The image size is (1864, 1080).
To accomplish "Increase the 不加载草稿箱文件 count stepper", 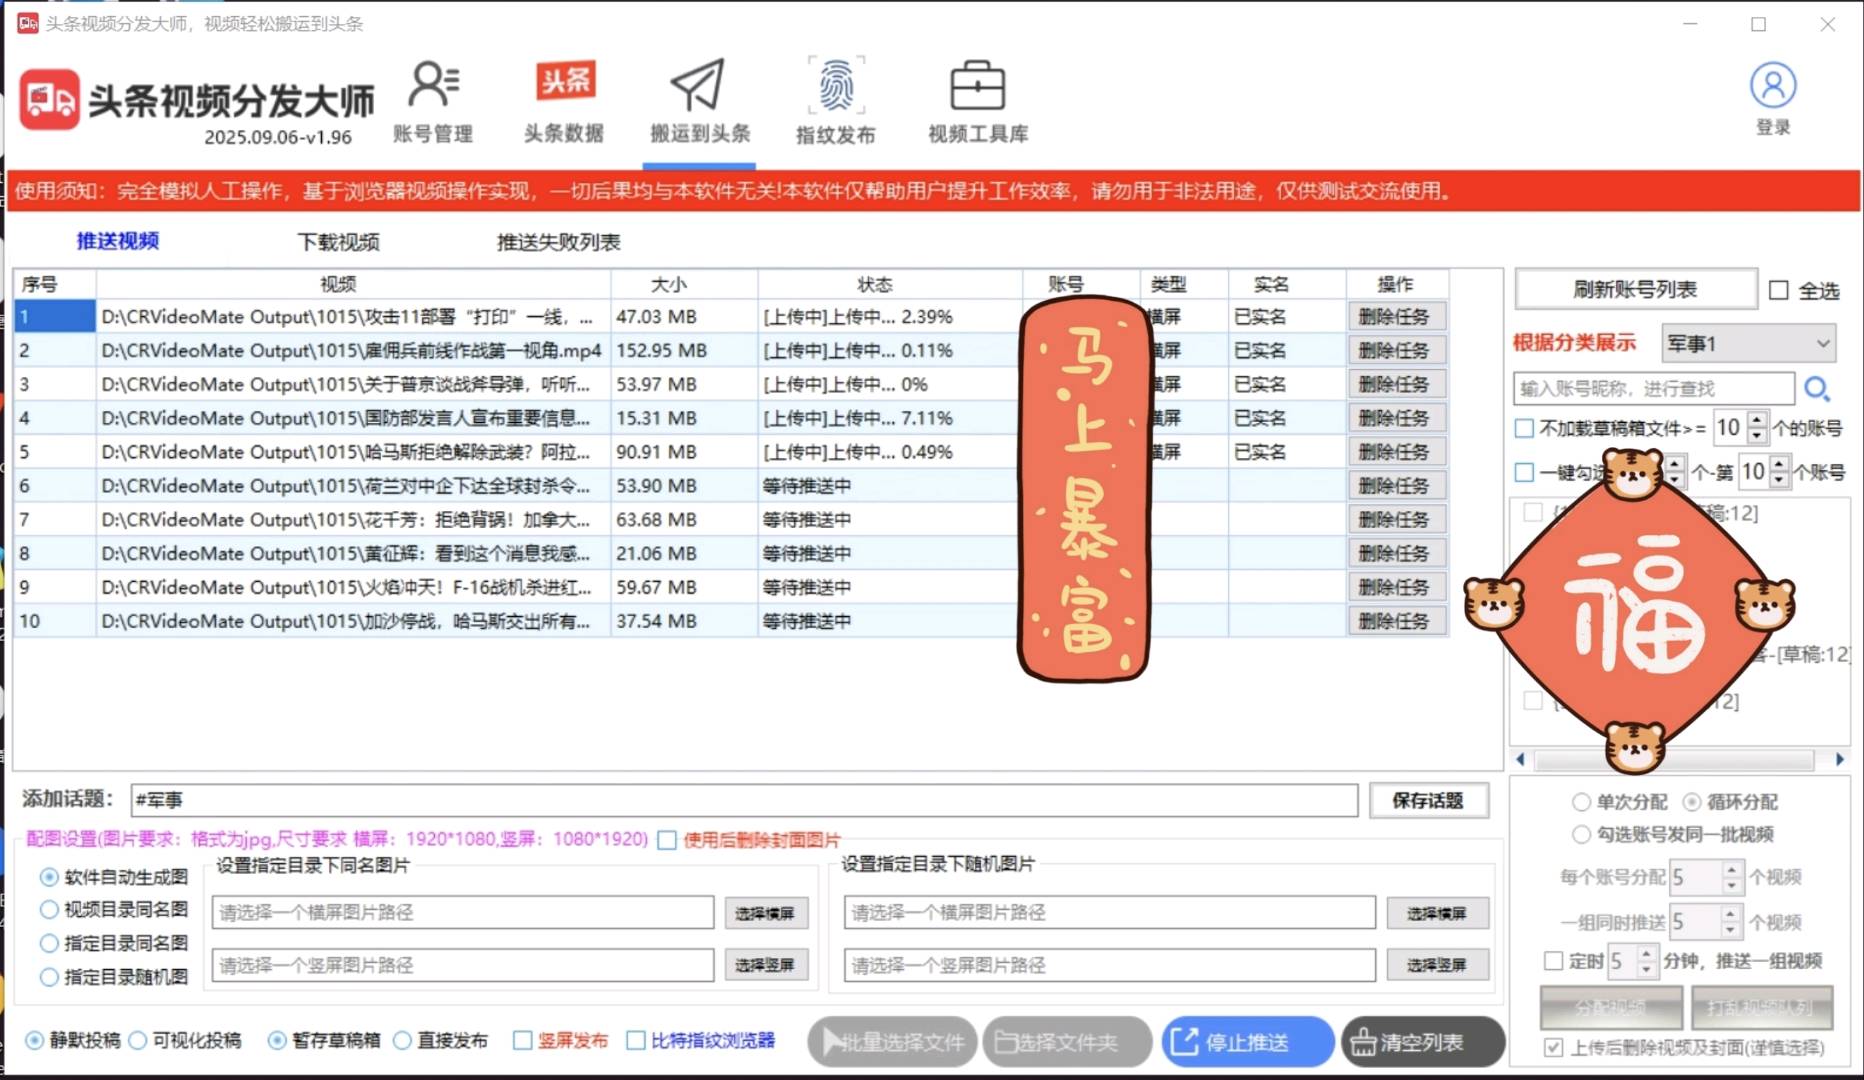I will pyautogui.click(x=1757, y=421).
